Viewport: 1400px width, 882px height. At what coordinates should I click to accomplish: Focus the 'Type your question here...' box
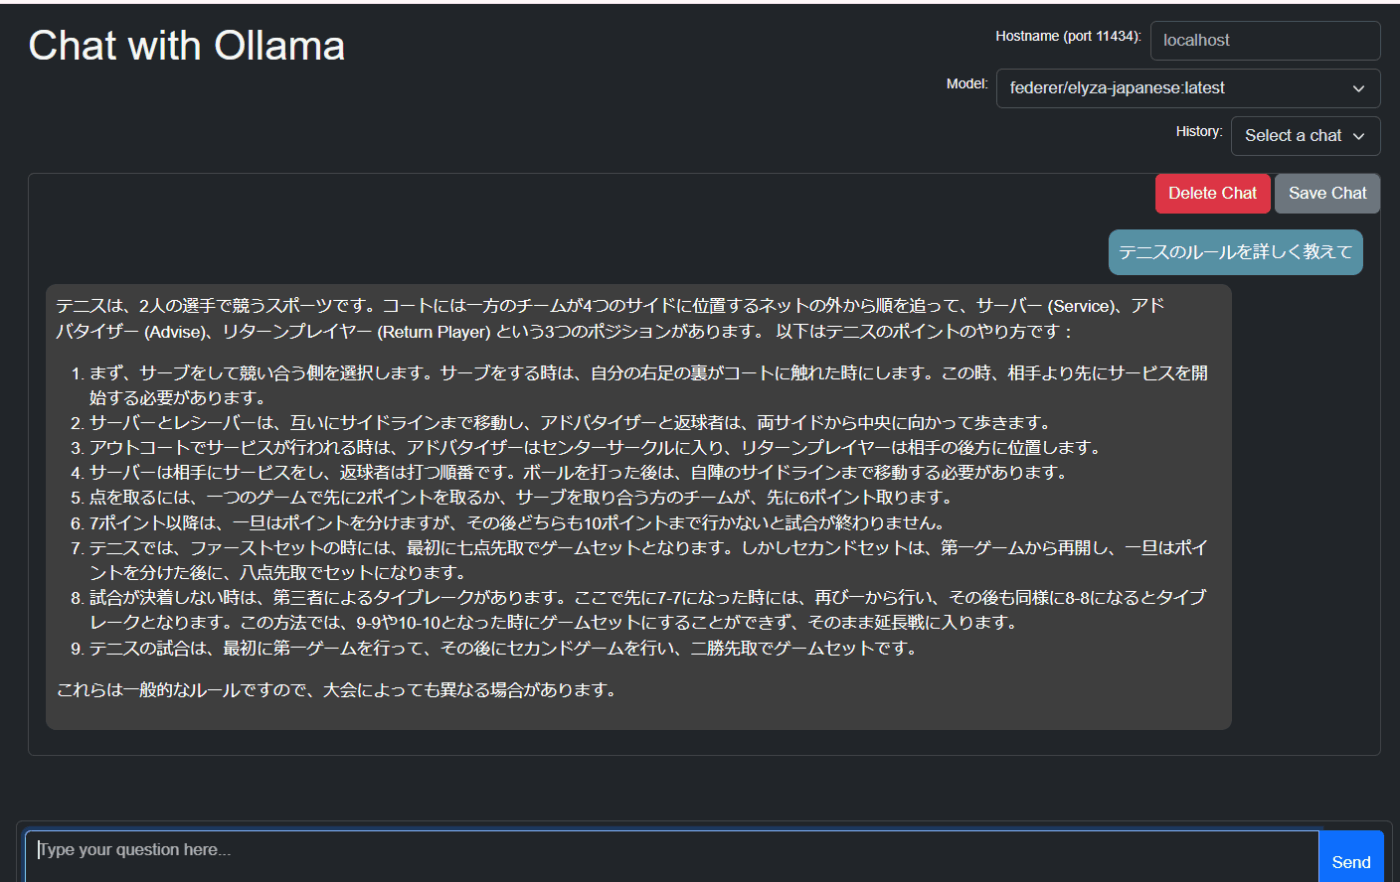pos(672,856)
